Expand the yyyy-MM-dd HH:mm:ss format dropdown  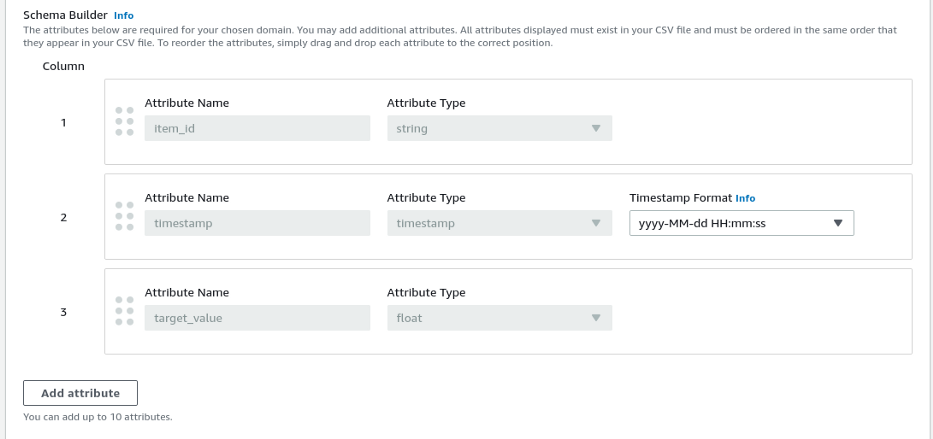point(741,223)
